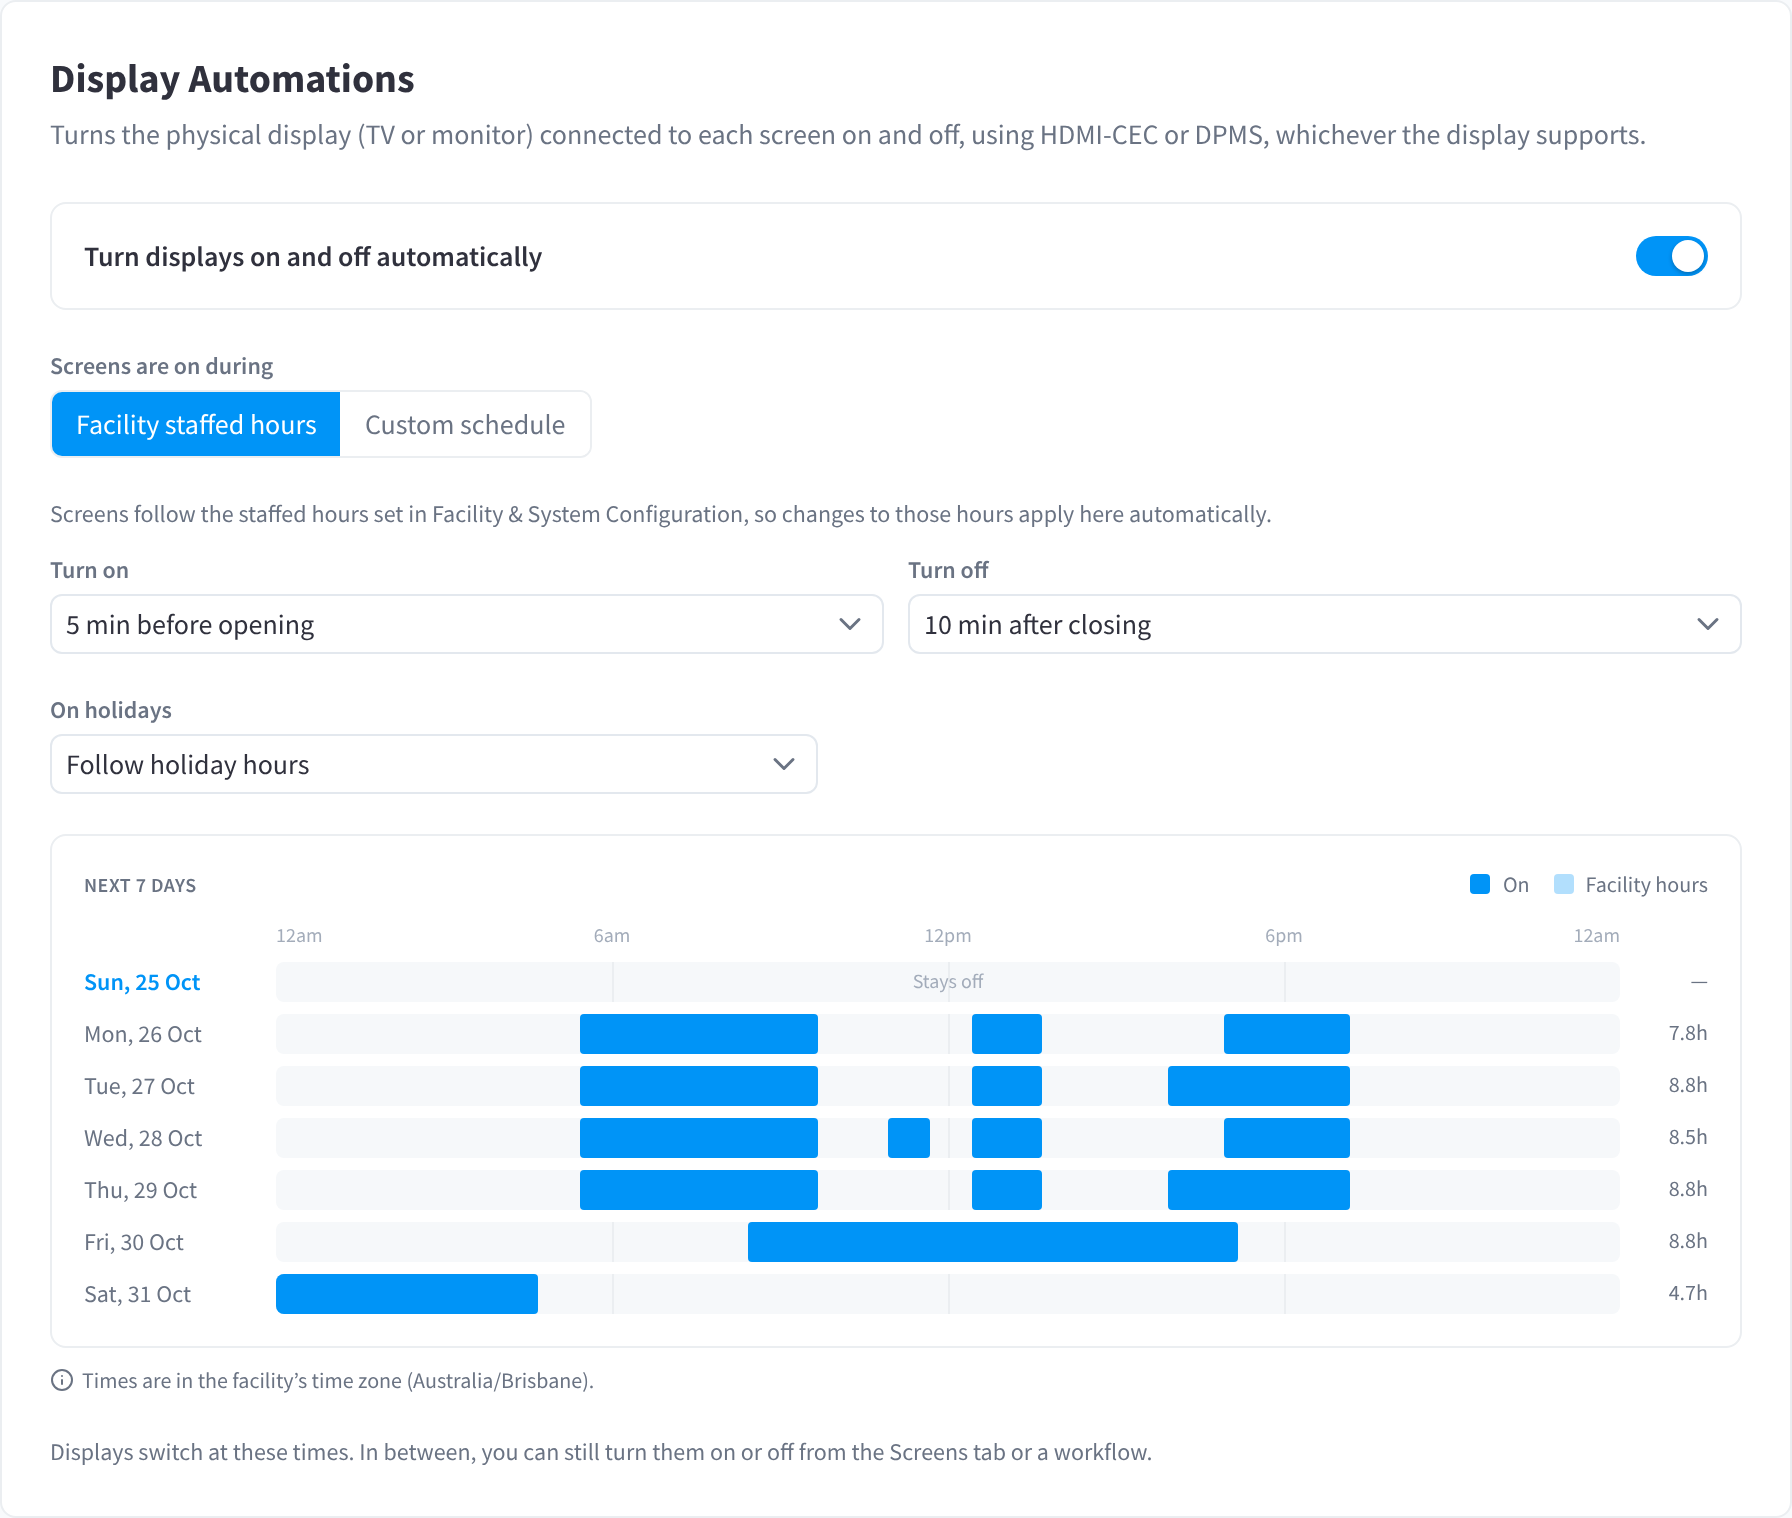Click the 6pm axis label
Screen dimensions: 1792x1518
coord(1283,936)
